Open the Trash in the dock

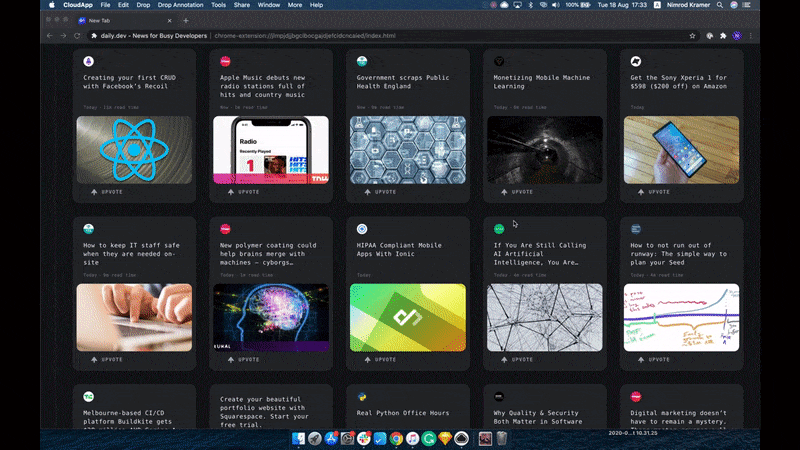coord(502,438)
